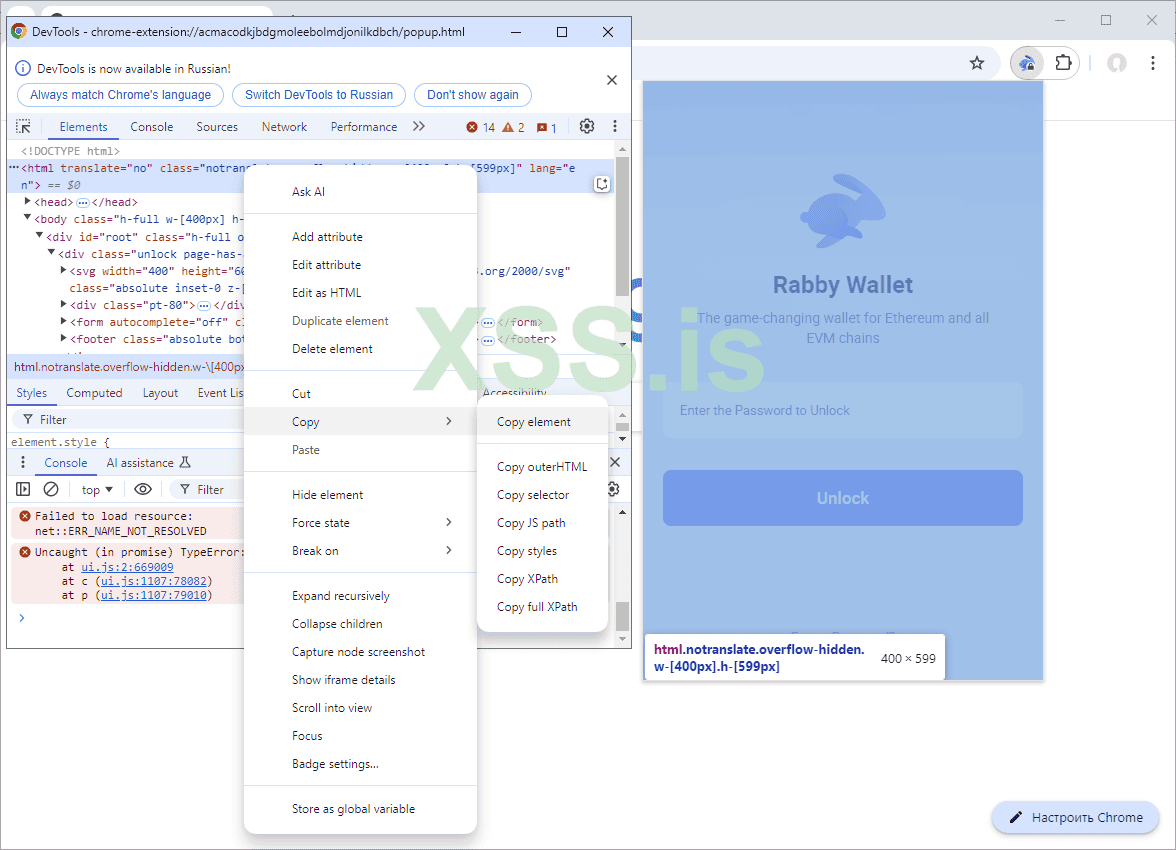Expand the div.pt-80 node
This screenshot has width=1176, height=850.
click(x=63, y=305)
